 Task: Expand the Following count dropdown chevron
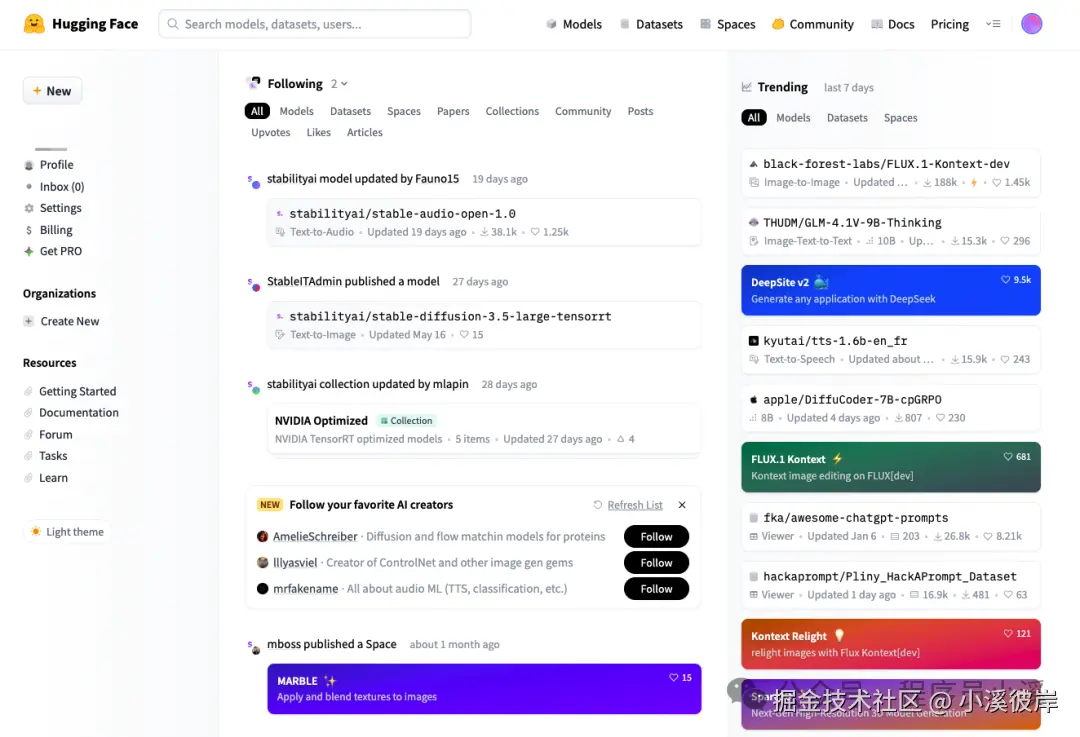pyautogui.click(x=344, y=84)
